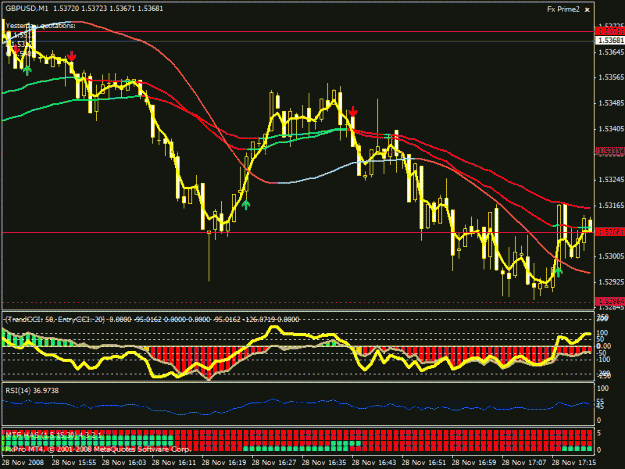The image size is (625, 469).
Task: Click the red sell arrow above the 16:43 candle
Action: [353, 111]
